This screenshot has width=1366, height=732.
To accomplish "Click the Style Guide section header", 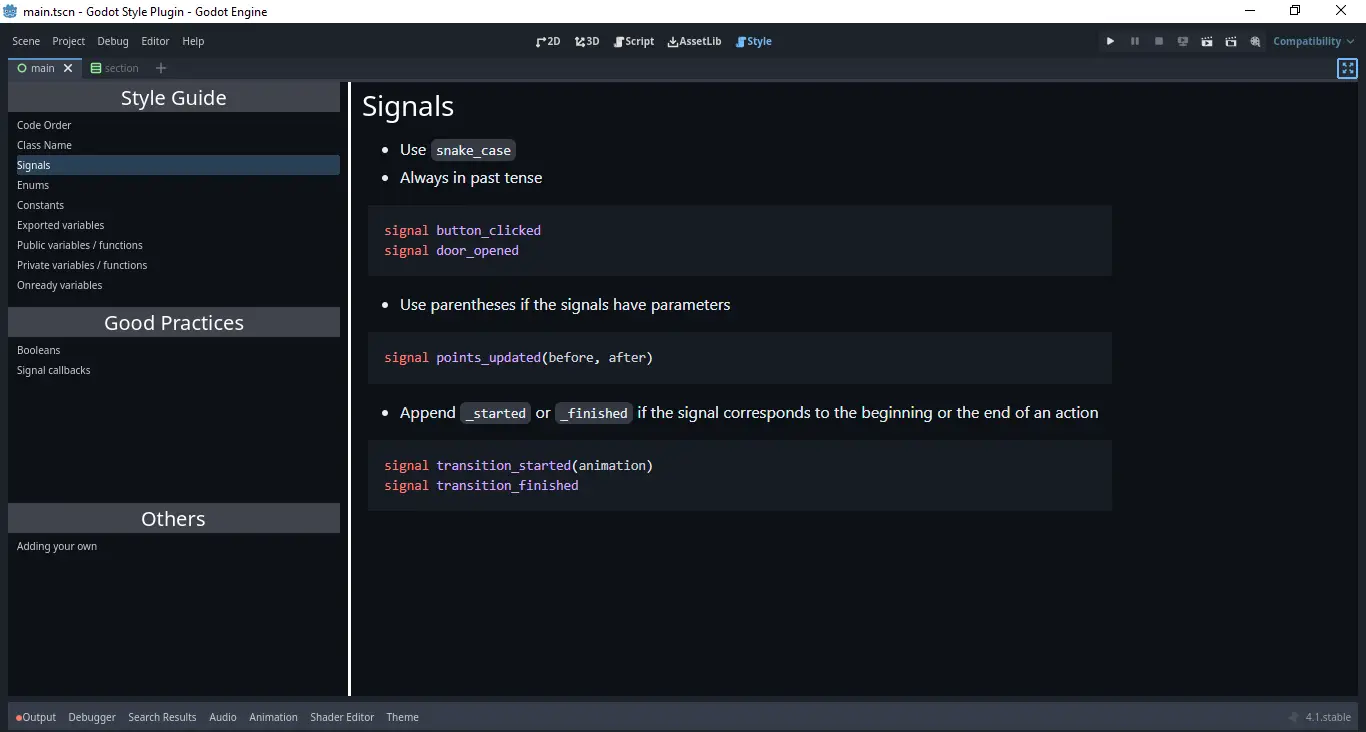I will click(x=174, y=97).
